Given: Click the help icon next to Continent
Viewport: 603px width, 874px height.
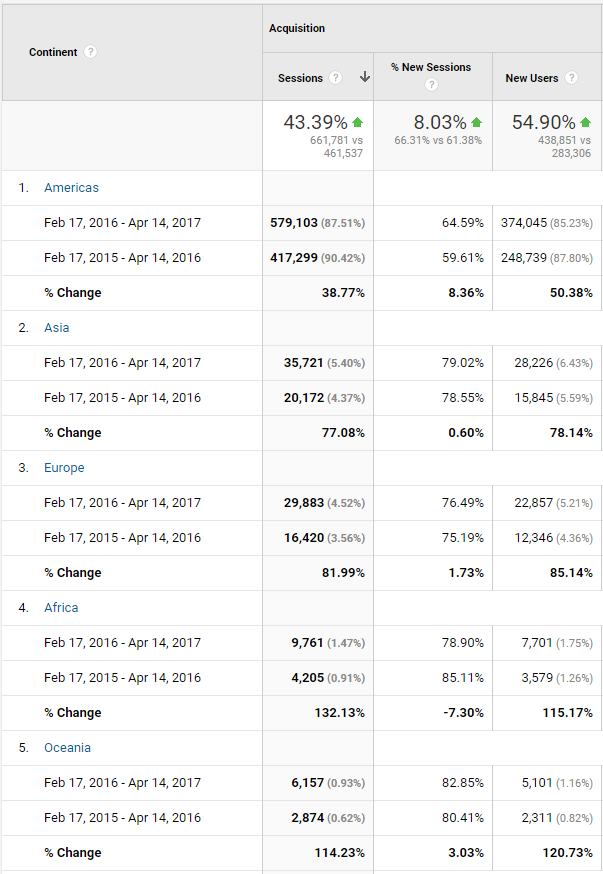Looking at the screenshot, I should tap(90, 52).
